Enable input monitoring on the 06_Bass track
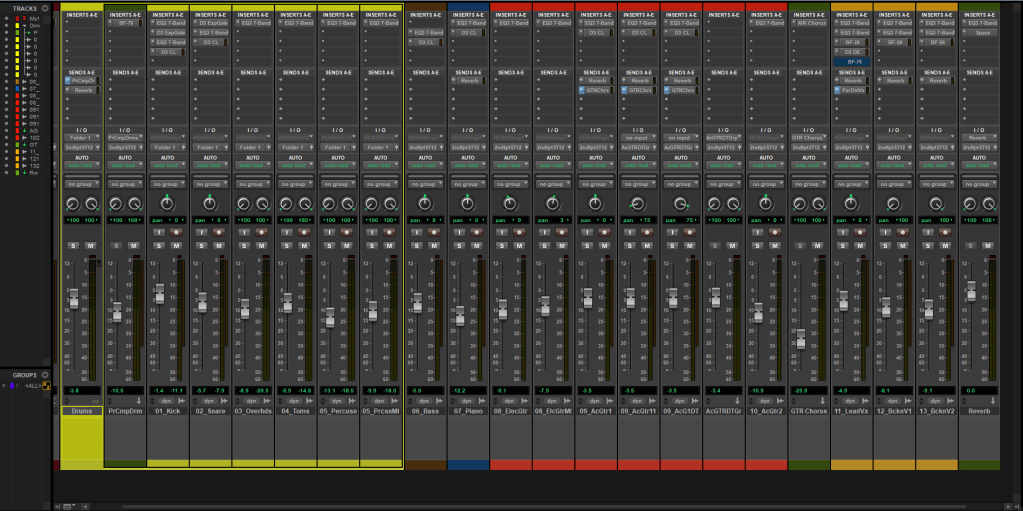Image resolution: width=1023 pixels, height=511 pixels. pyautogui.click(x=417, y=232)
